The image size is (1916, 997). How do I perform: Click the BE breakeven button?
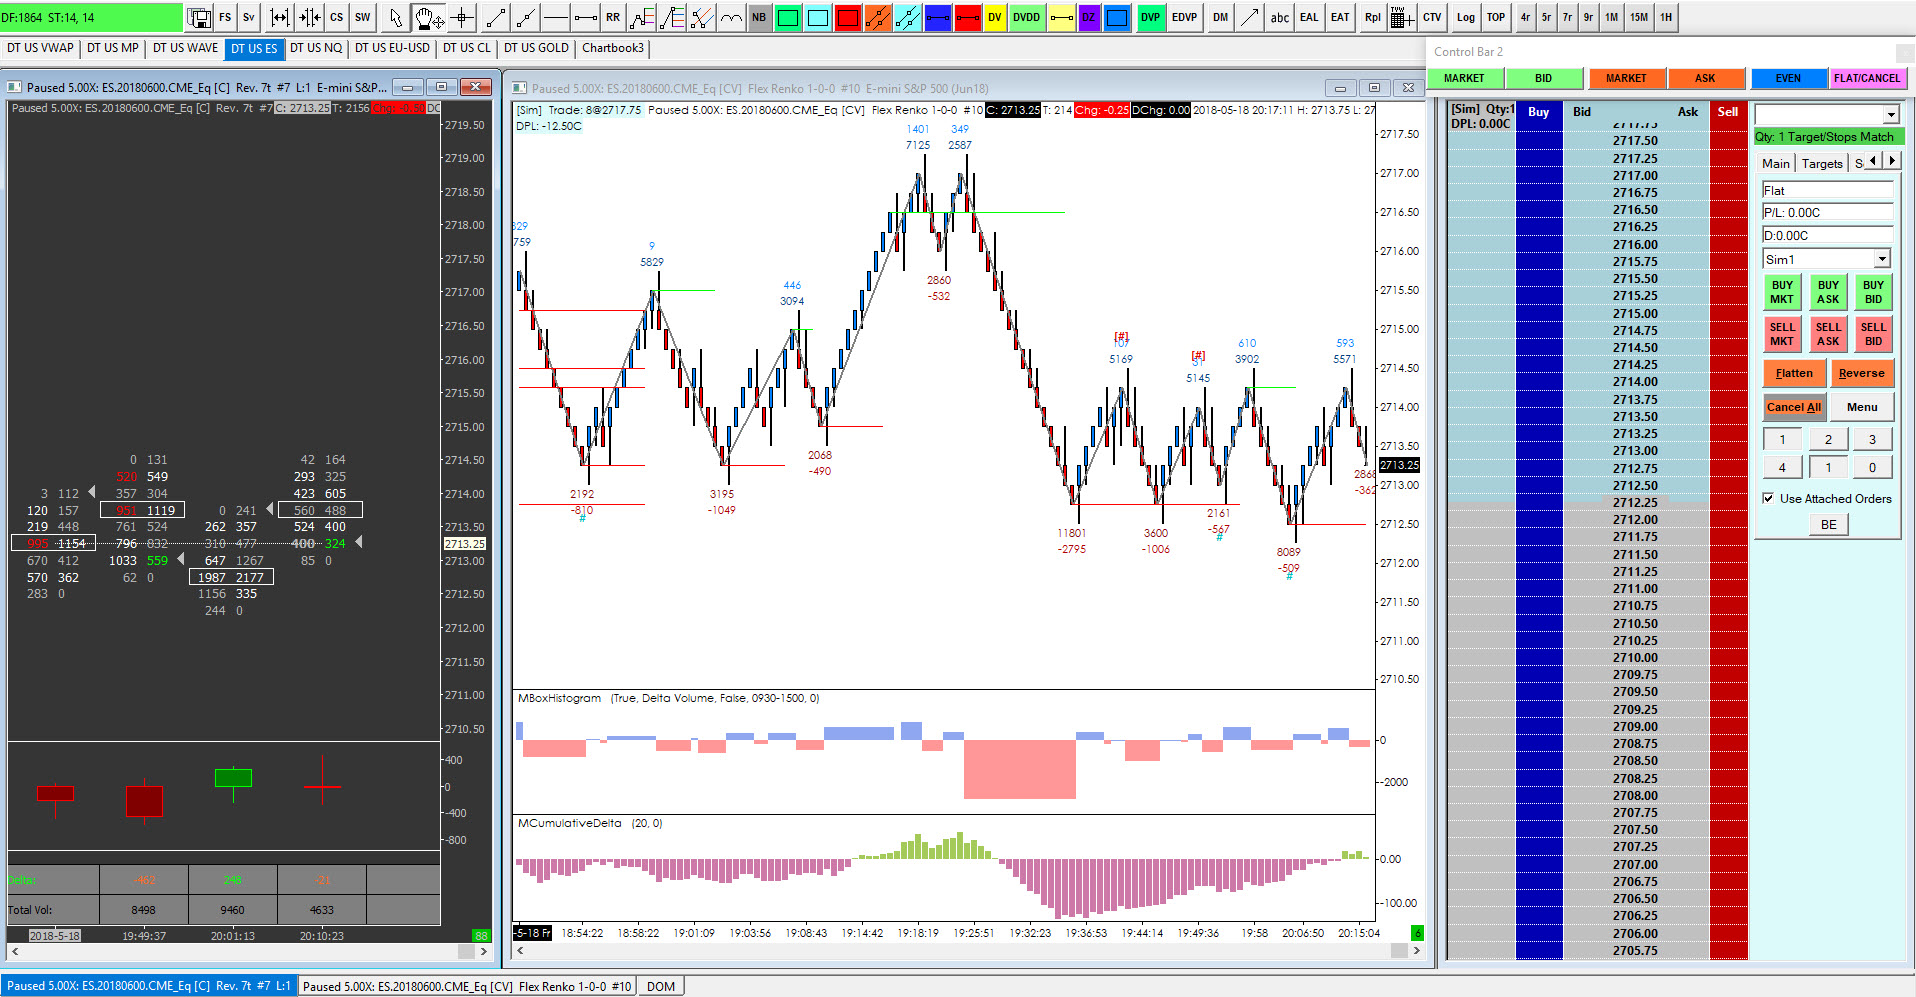click(x=1829, y=525)
